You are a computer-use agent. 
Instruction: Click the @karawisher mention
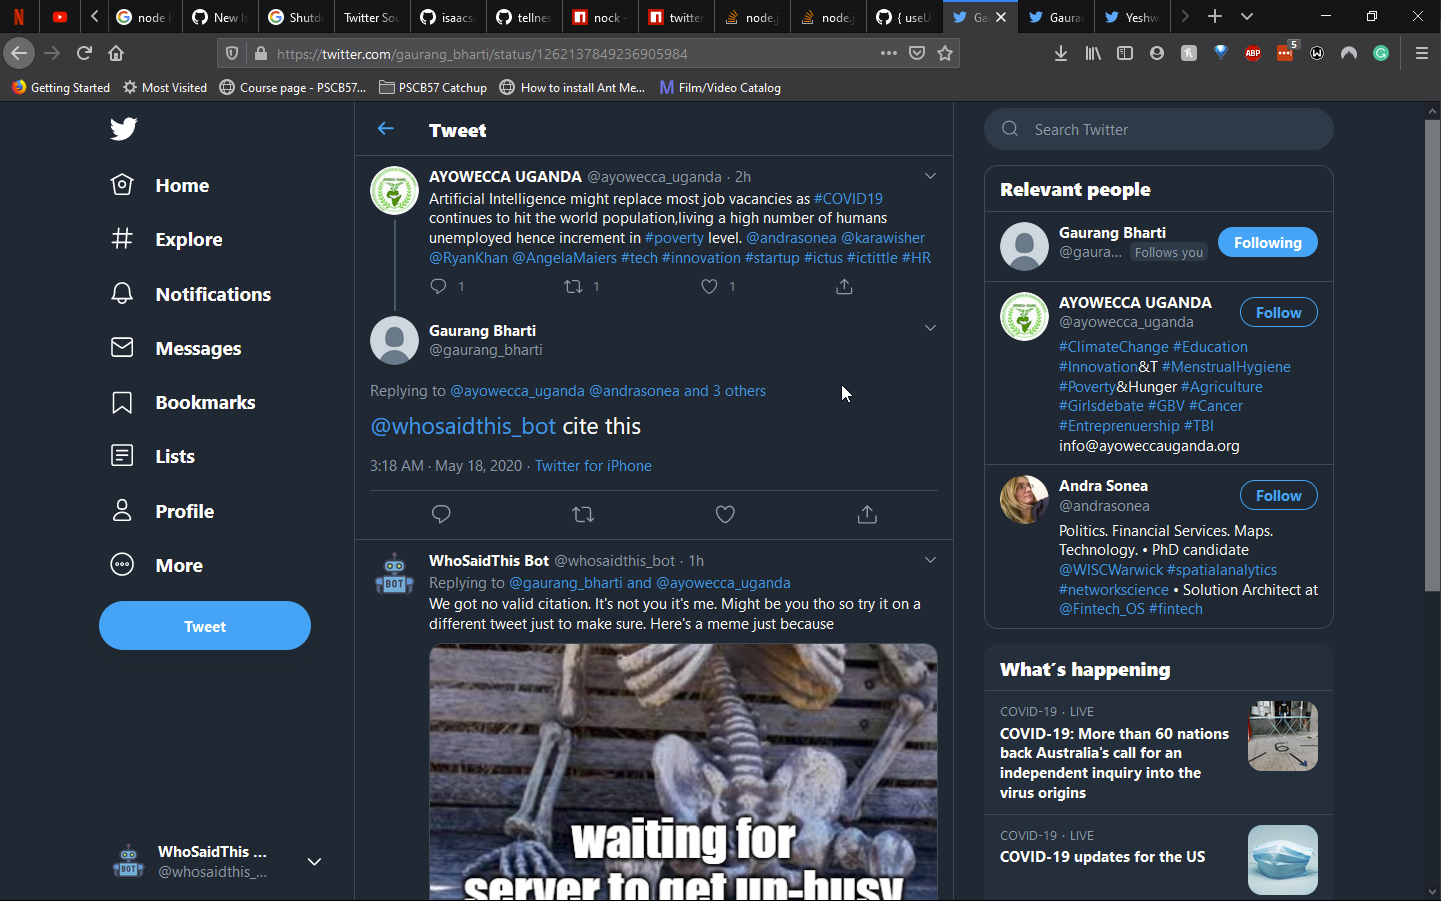(883, 238)
